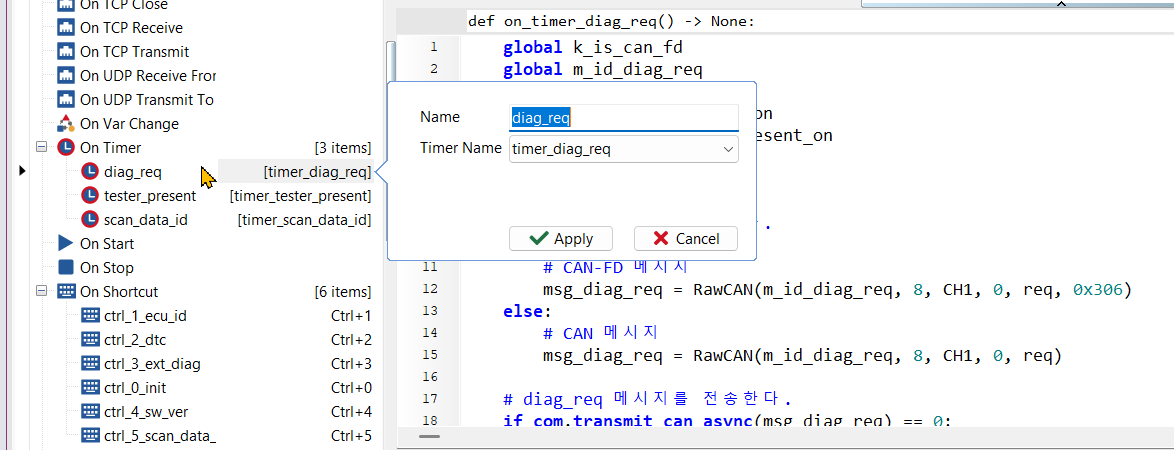Select the On Var Change tree item

(129, 124)
